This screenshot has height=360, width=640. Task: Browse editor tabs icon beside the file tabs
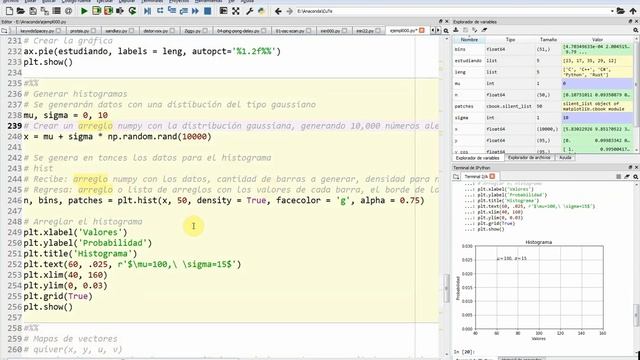coord(4,31)
